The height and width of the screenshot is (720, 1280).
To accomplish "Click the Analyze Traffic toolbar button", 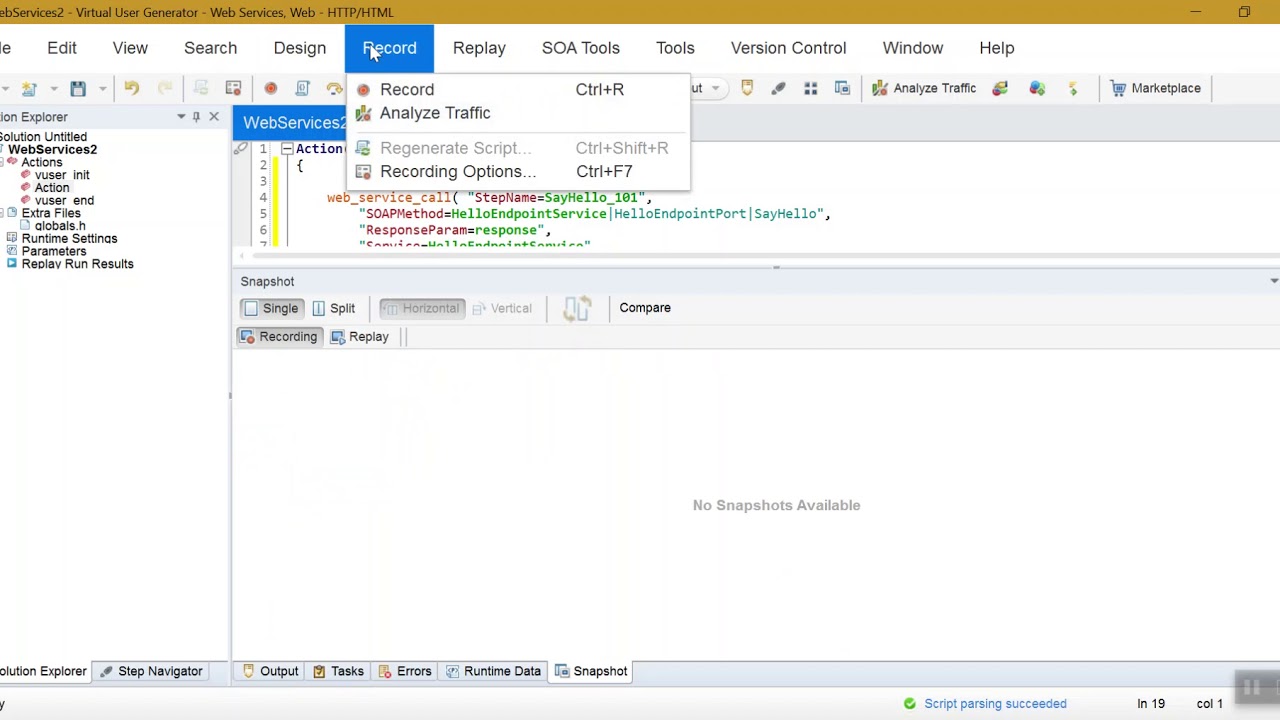I will click(924, 88).
